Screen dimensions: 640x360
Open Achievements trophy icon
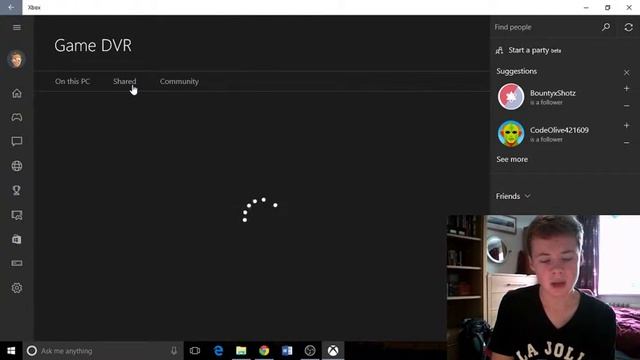tap(17, 191)
